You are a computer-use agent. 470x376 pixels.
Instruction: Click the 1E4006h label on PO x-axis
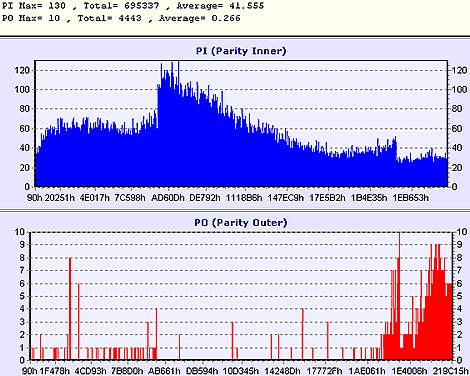409,371
